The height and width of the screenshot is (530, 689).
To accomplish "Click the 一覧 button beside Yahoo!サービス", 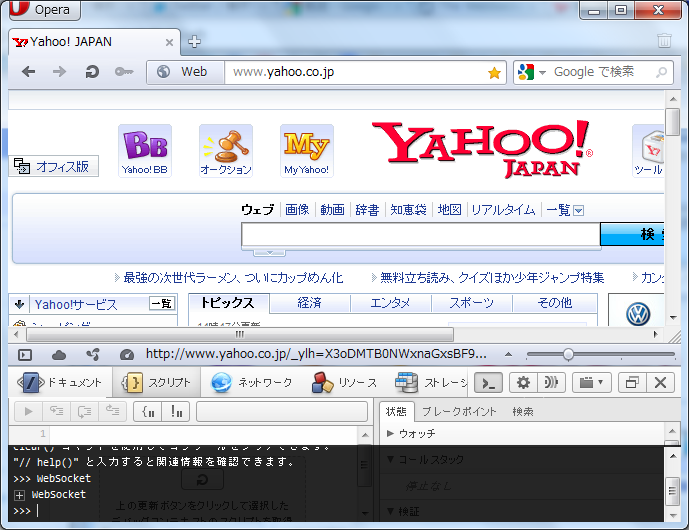I will coord(162,303).
